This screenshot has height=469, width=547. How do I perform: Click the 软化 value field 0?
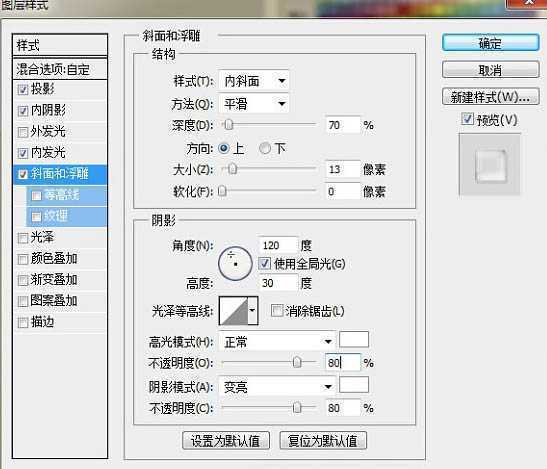point(342,191)
